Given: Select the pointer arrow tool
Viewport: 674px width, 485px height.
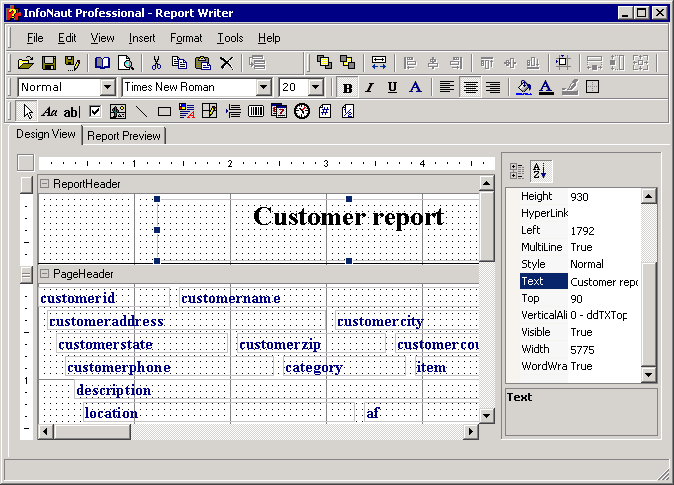Looking at the screenshot, I should 28,112.
